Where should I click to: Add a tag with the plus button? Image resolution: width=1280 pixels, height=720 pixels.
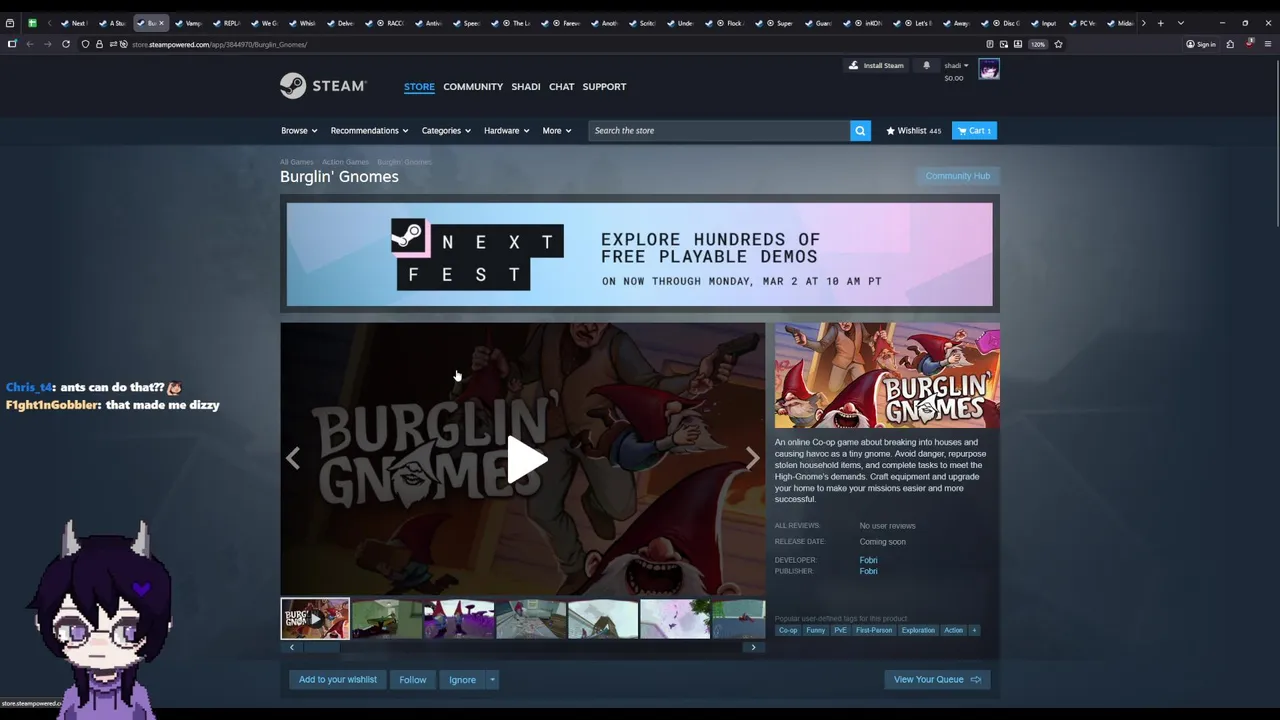pyautogui.click(x=974, y=630)
